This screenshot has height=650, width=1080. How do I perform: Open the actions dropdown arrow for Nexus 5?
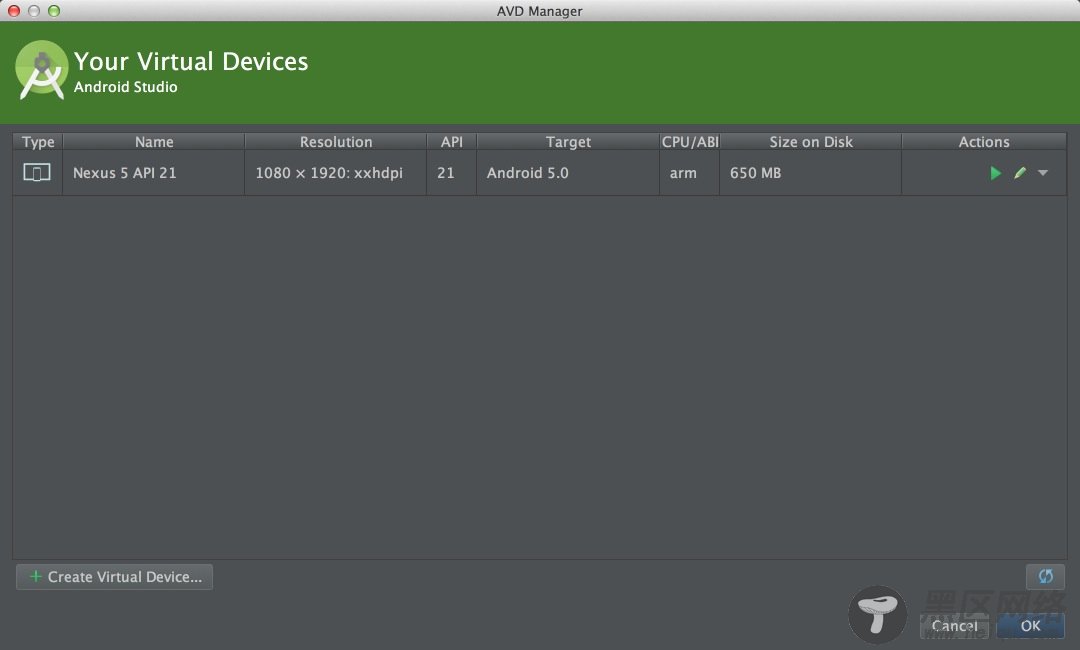(1043, 173)
